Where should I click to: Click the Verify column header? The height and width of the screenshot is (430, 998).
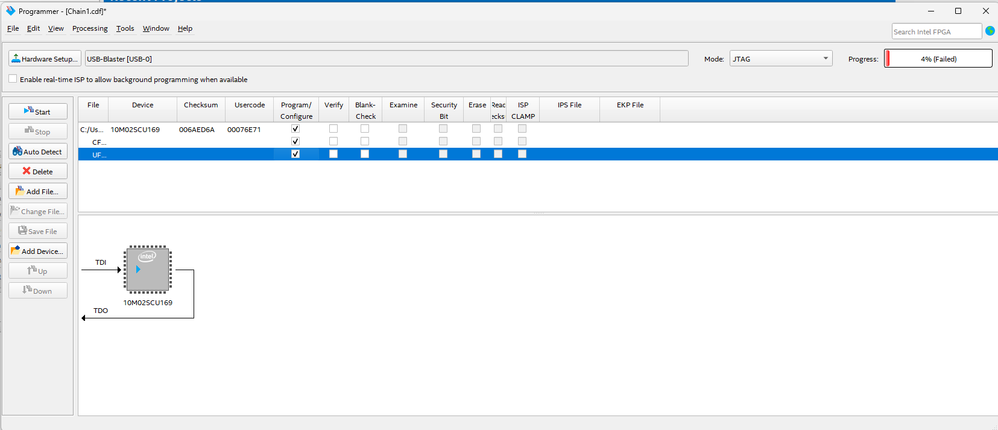pyautogui.click(x=334, y=110)
